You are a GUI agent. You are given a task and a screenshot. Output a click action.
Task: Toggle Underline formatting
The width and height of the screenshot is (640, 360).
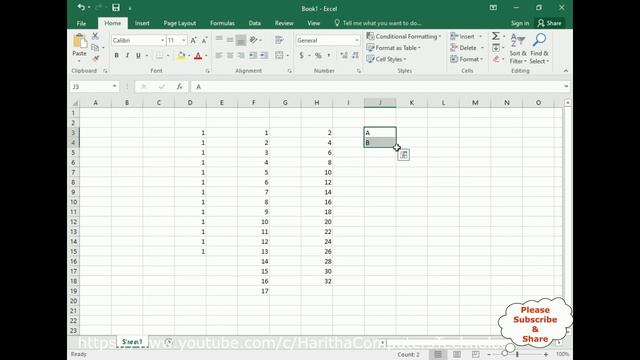coord(138,56)
